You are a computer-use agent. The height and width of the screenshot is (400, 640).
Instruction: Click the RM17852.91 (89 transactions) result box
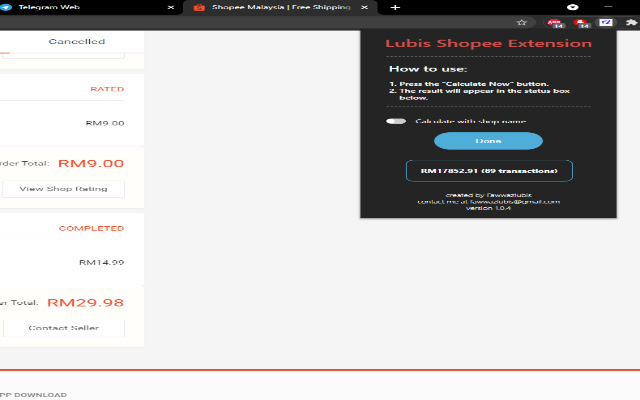pos(489,171)
